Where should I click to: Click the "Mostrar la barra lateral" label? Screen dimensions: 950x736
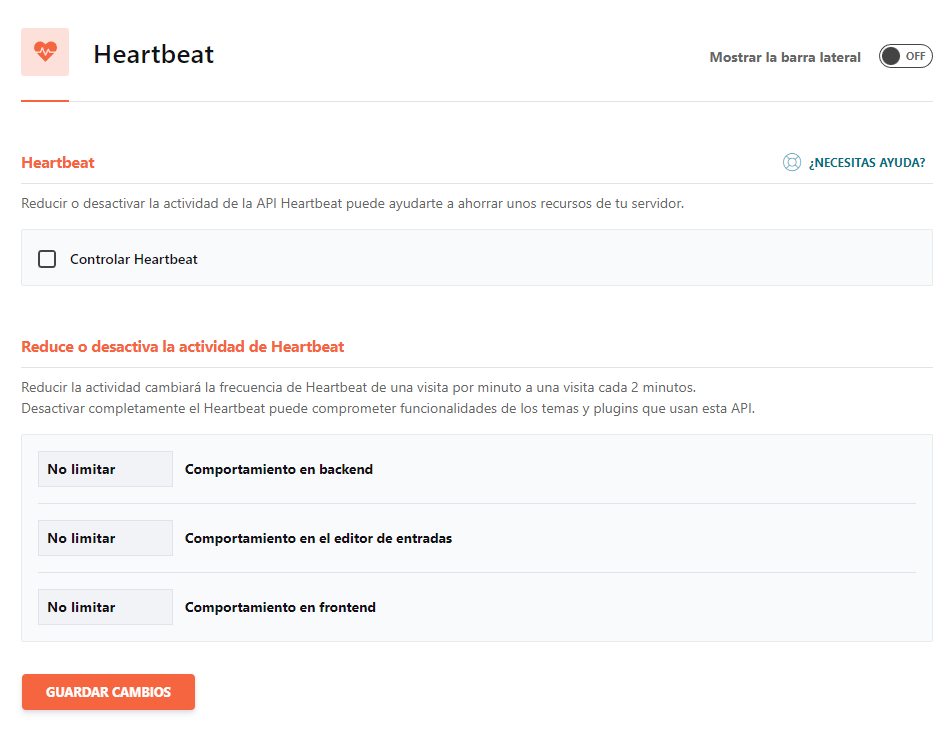785,57
